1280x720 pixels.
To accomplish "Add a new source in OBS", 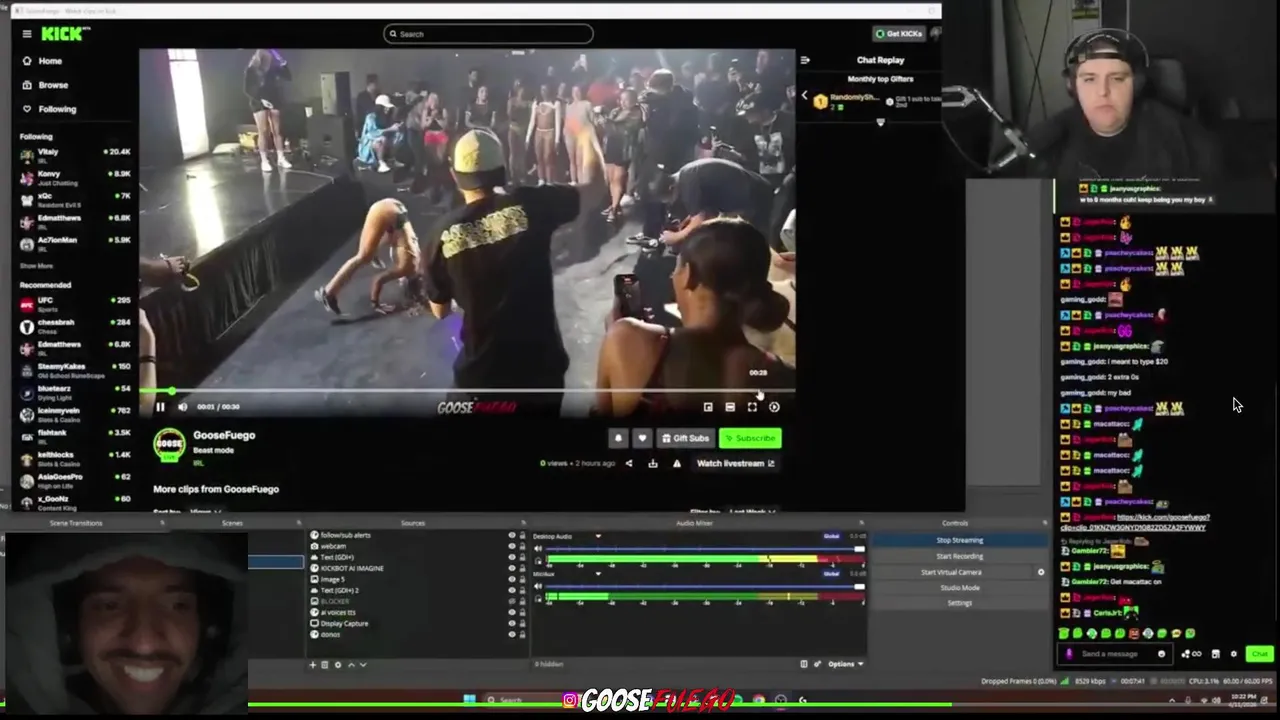I will [313, 665].
